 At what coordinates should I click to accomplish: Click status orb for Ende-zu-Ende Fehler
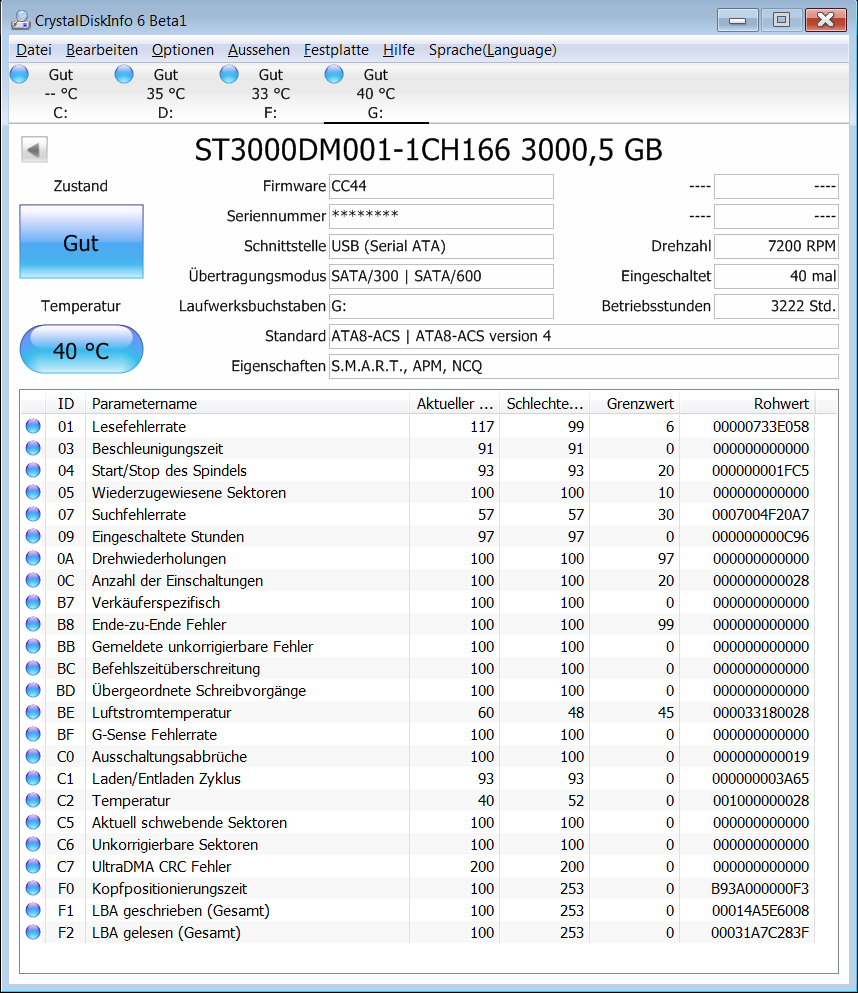point(33,624)
